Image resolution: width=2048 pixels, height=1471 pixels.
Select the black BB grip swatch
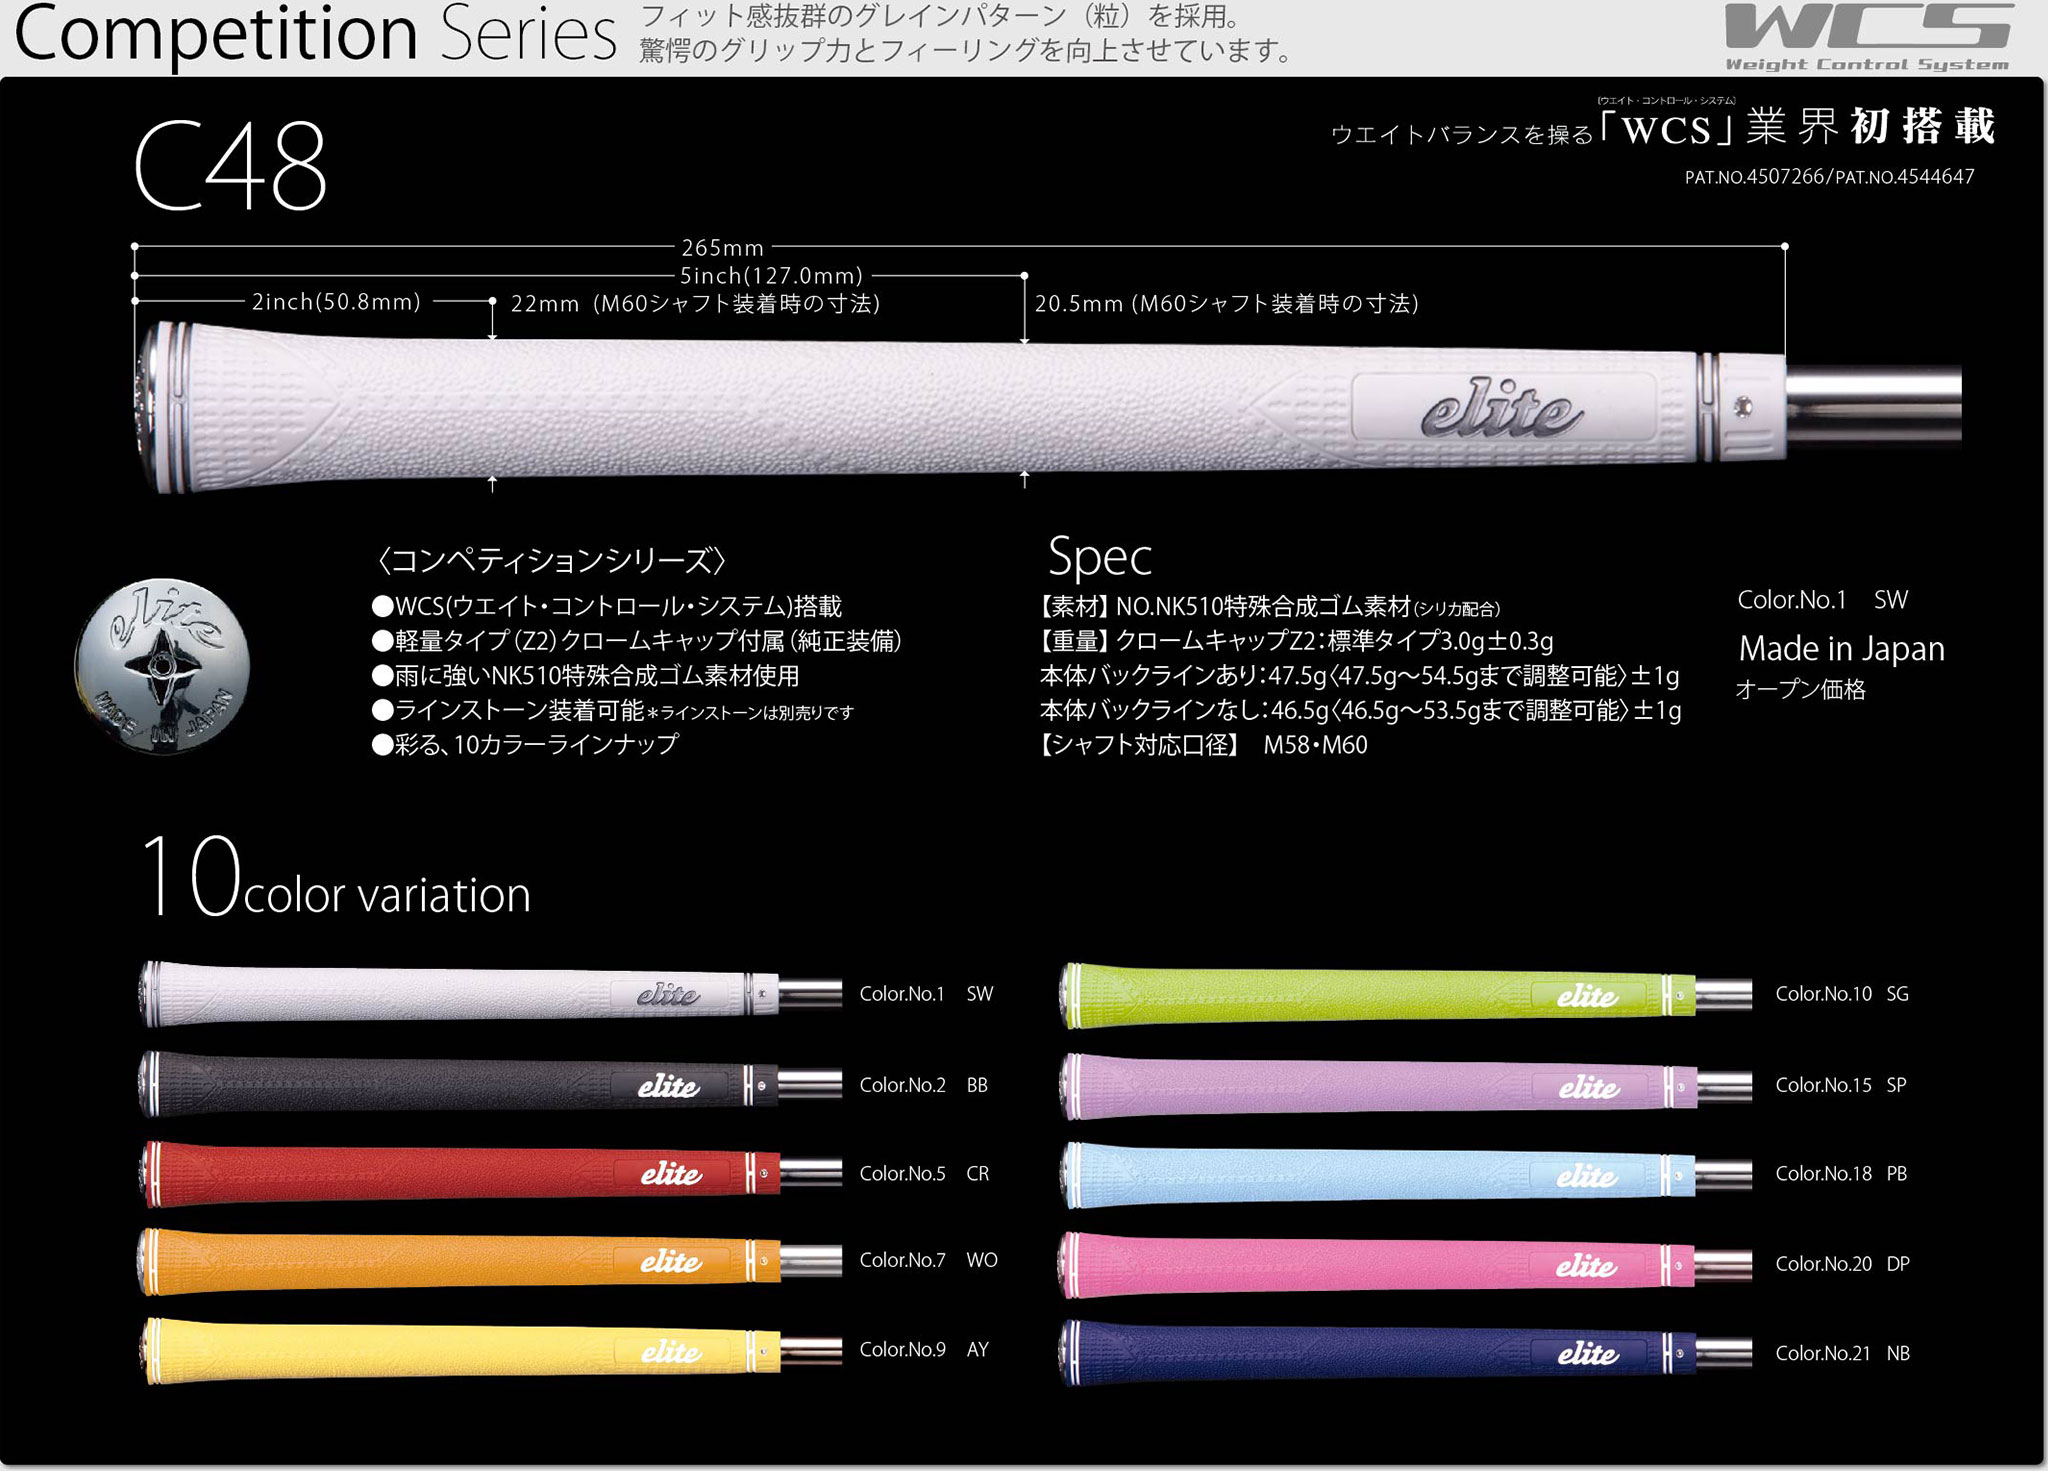490,1085
